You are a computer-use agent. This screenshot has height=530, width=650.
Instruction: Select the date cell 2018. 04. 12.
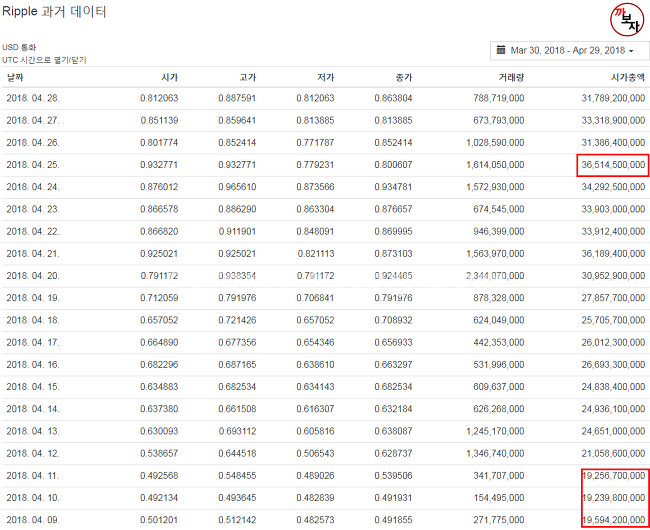33,453
